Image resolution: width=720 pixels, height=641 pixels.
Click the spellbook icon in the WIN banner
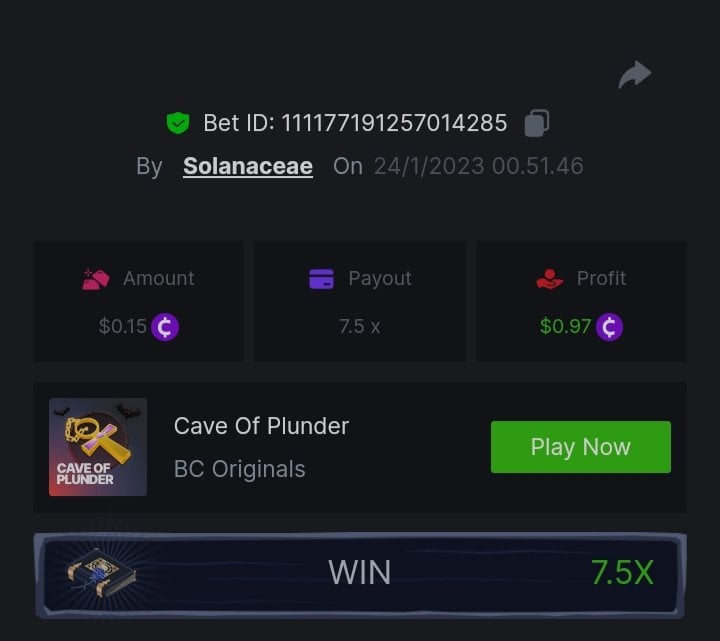point(101,573)
